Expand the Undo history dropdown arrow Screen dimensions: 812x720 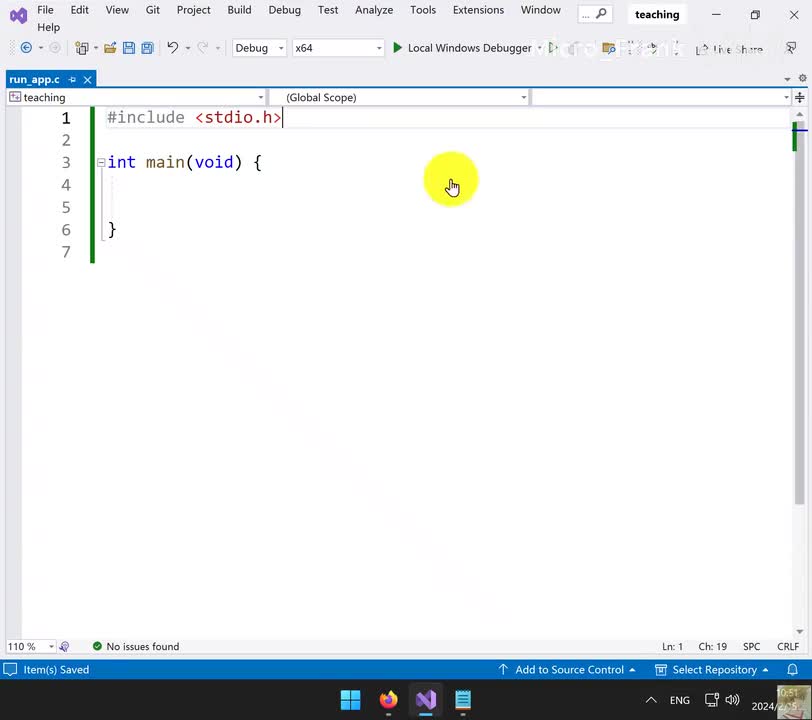click(187, 48)
